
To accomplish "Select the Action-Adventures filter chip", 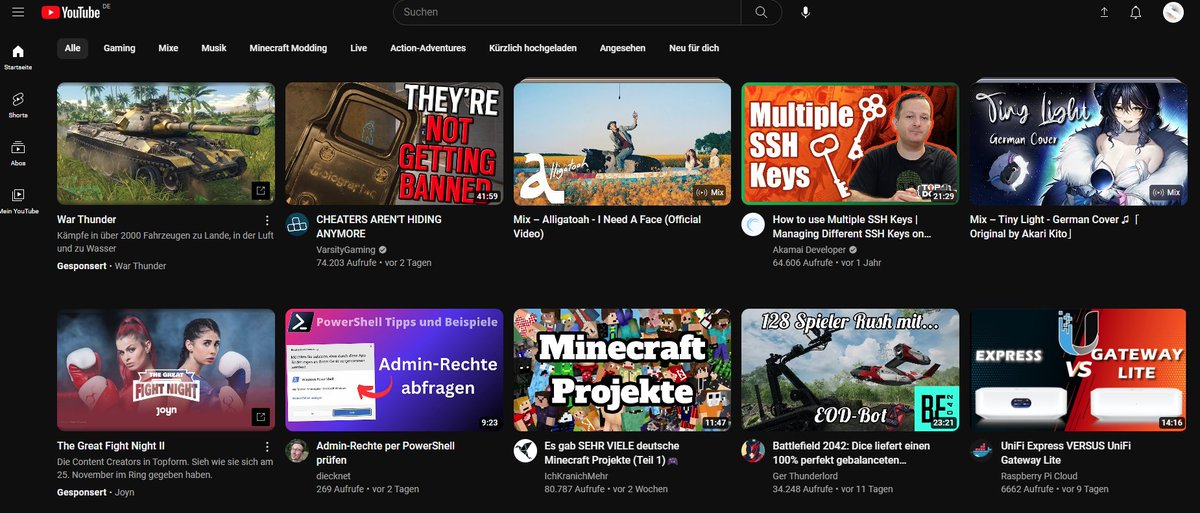I will point(428,48).
